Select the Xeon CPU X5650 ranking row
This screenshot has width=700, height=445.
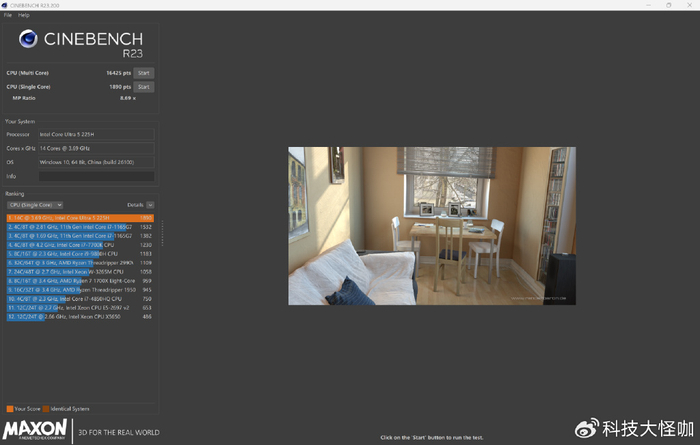pos(80,316)
